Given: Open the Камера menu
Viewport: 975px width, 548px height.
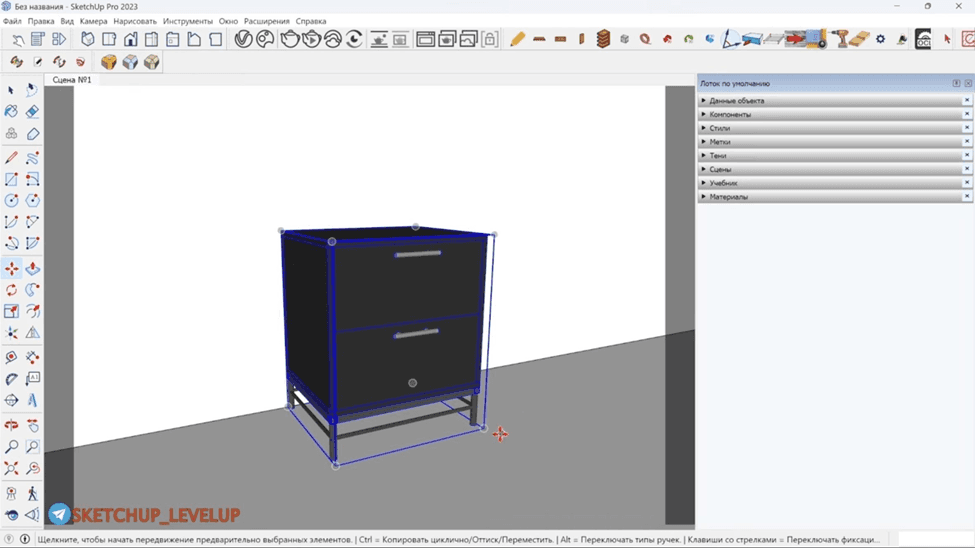Looking at the screenshot, I should point(93,21).
